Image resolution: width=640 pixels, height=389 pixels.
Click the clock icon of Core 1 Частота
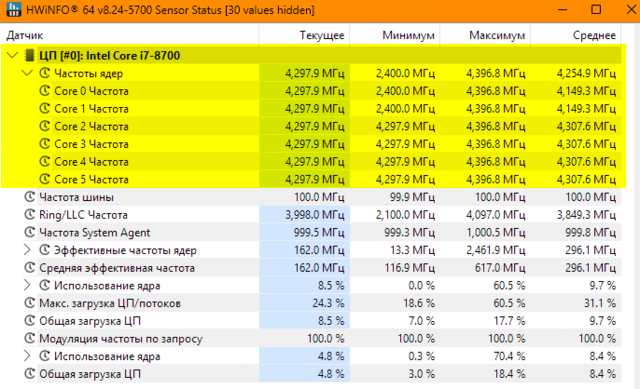pyautogui.click(x=44, y=109)
